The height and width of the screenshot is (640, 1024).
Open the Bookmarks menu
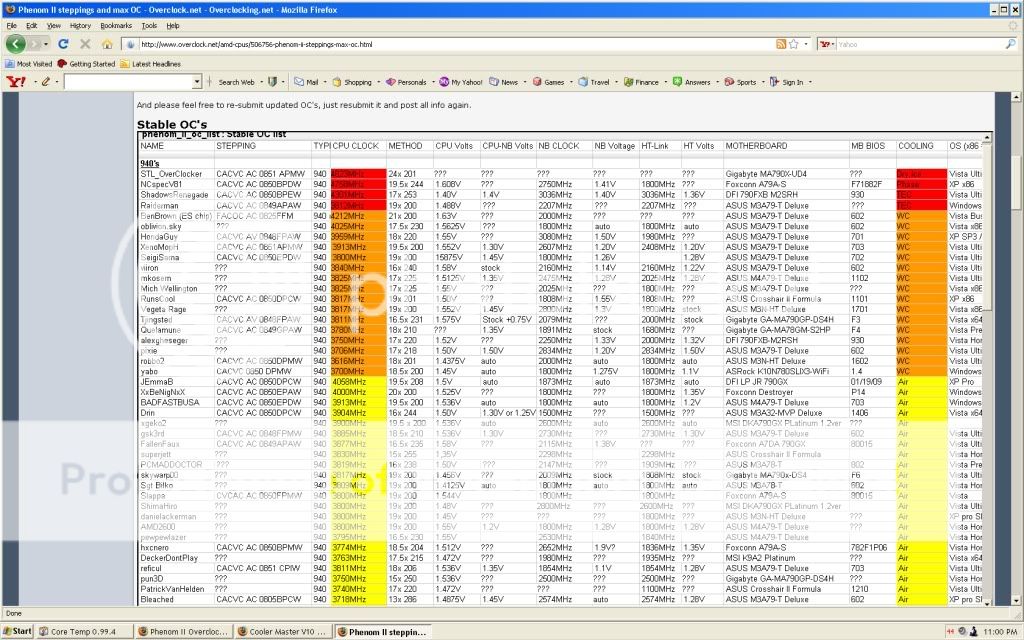point(116,25)
